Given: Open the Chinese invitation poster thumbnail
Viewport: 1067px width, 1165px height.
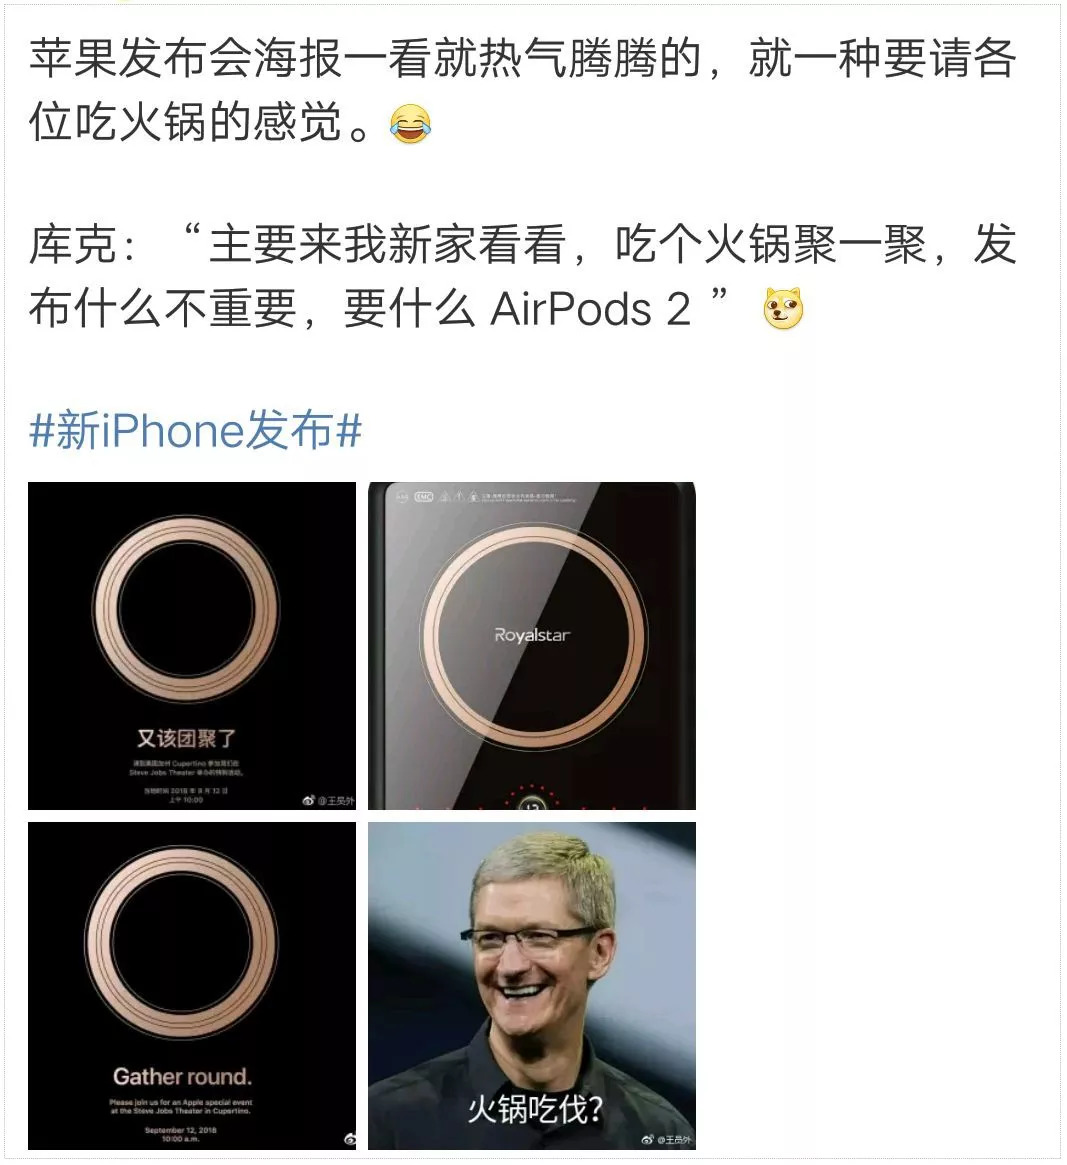Looking at the screenshot, I should coord(192,646).
